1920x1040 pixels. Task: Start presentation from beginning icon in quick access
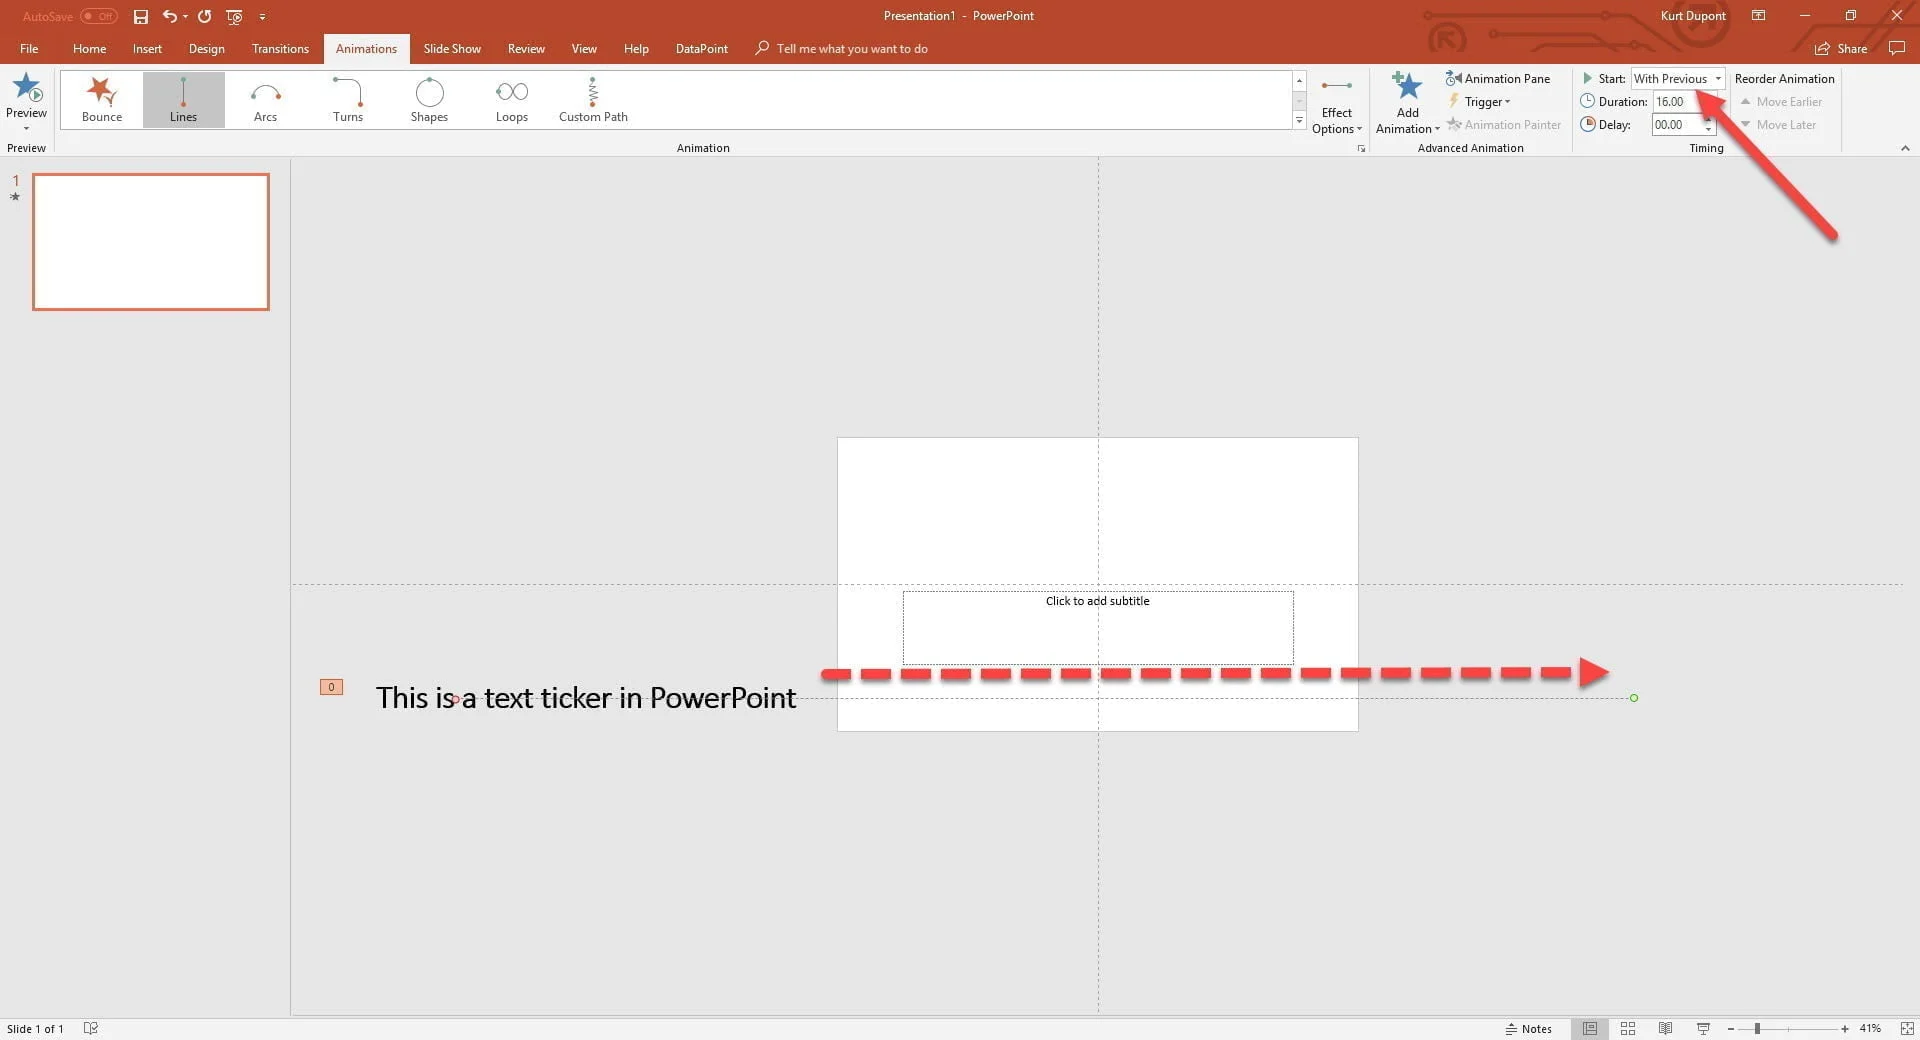pos(235,16)
